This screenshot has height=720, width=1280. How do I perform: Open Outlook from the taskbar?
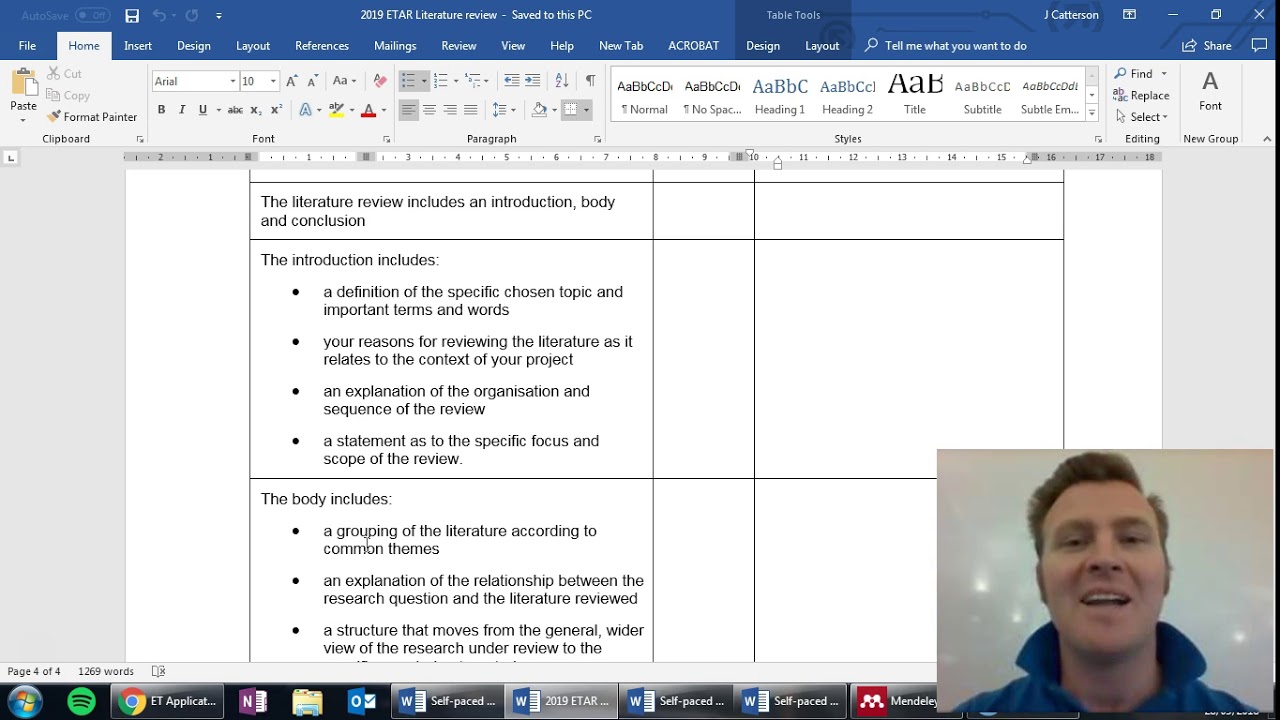tap(361, 701)
